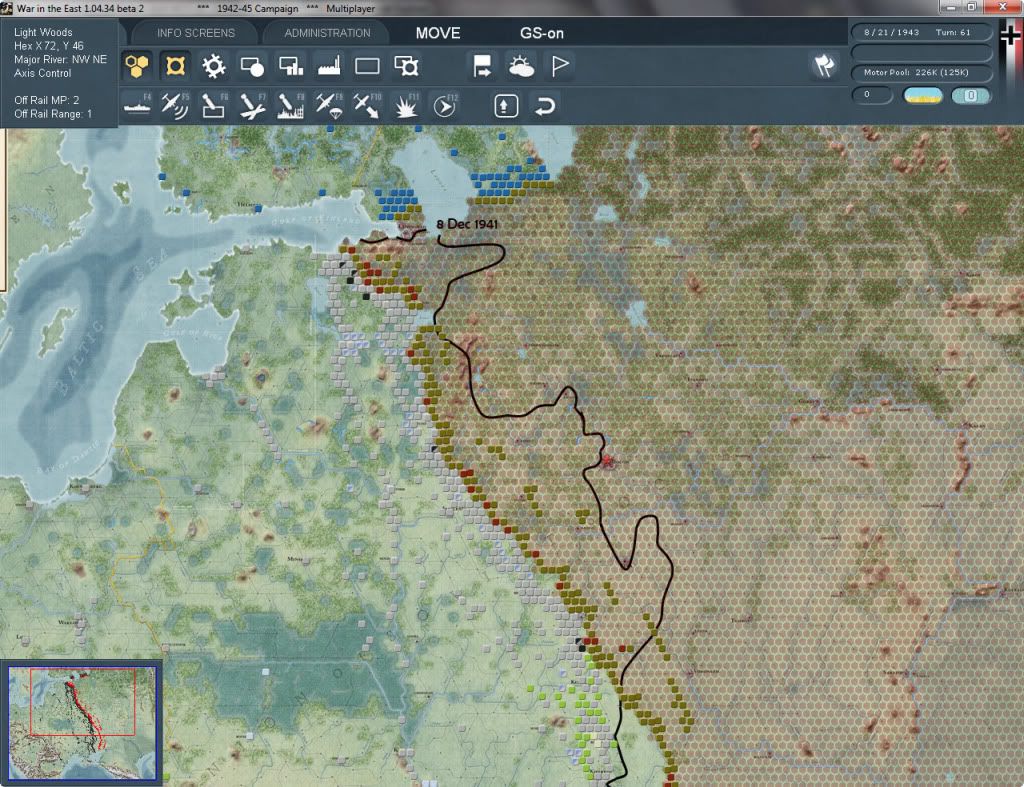Click the Light Woods terrain label
The width and height of the screenshot is (1024, 787).
click(x=43, y=32)
